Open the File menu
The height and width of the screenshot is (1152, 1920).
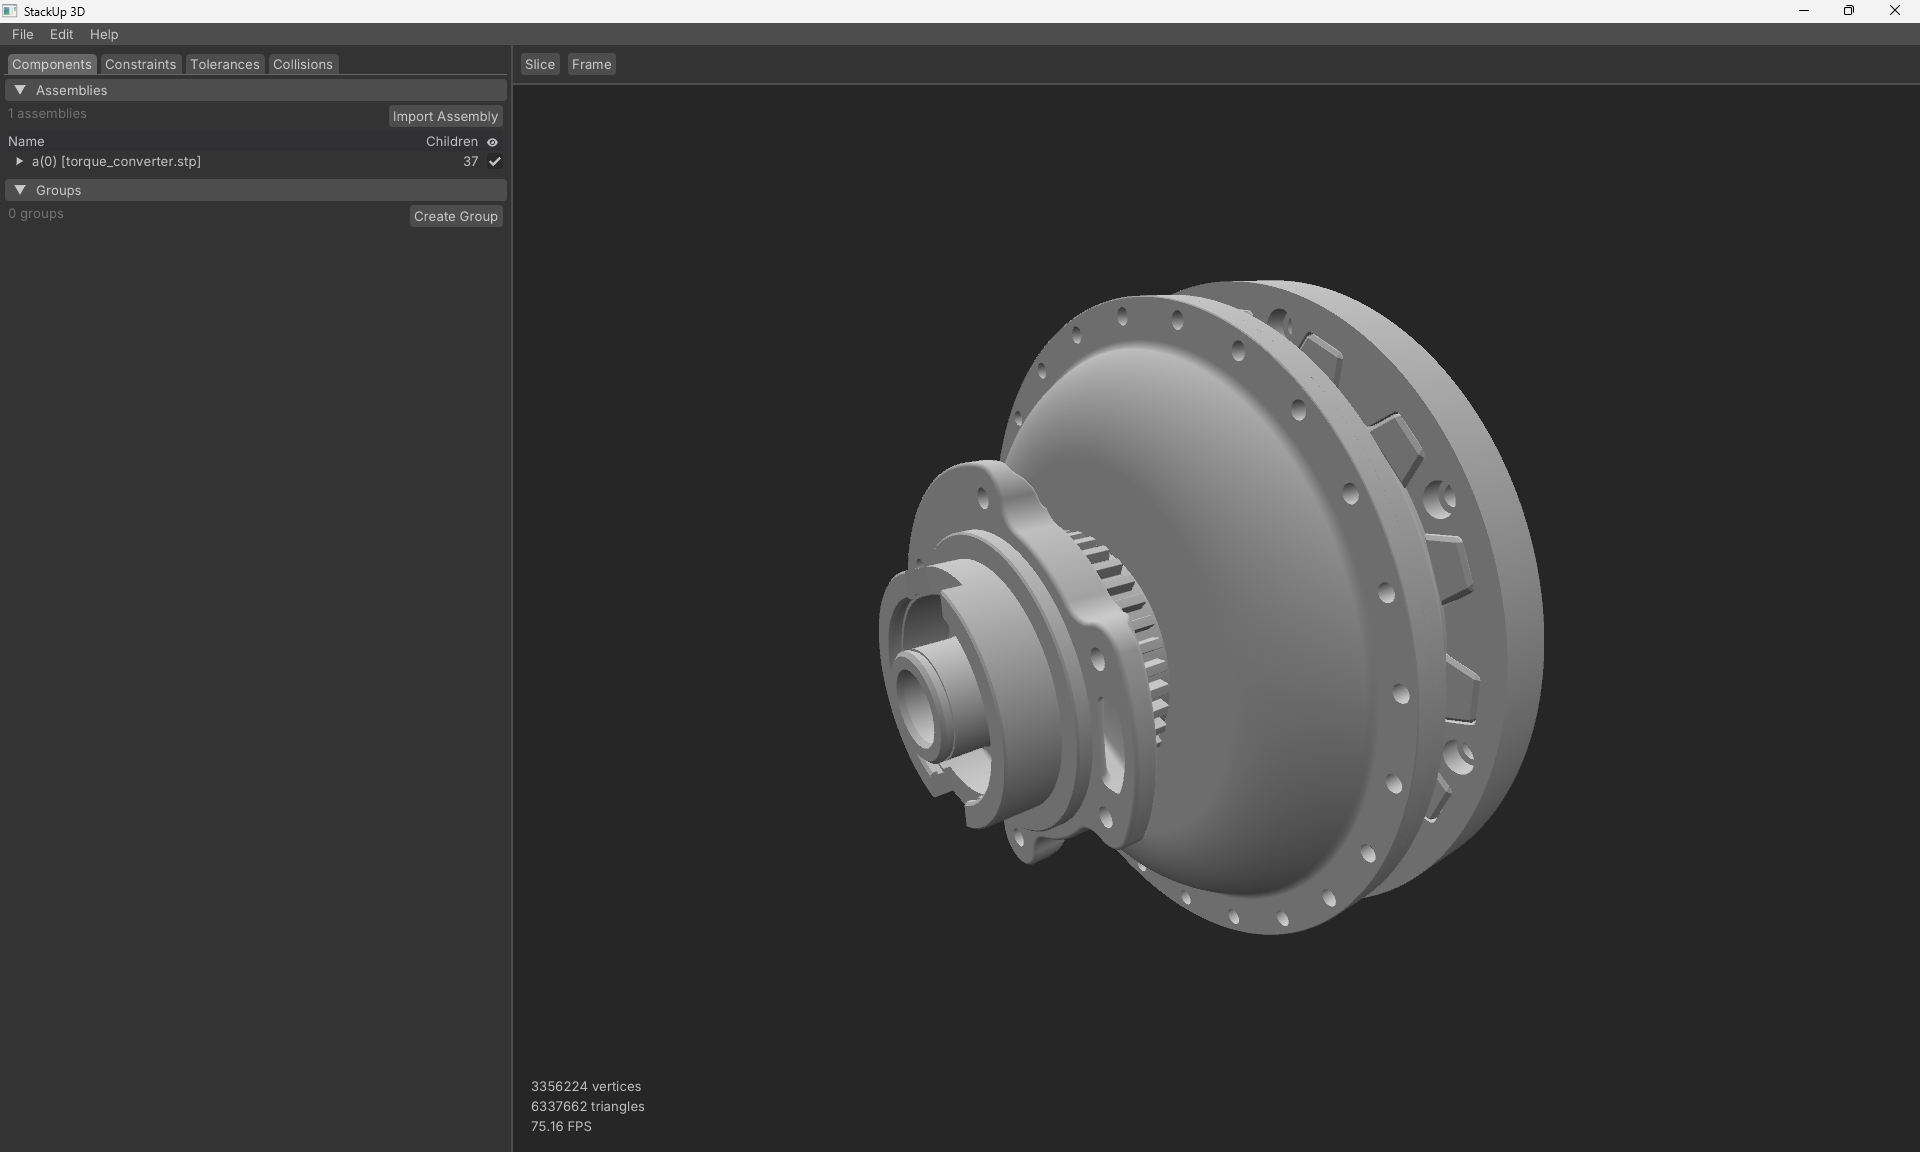pos(22,34)
